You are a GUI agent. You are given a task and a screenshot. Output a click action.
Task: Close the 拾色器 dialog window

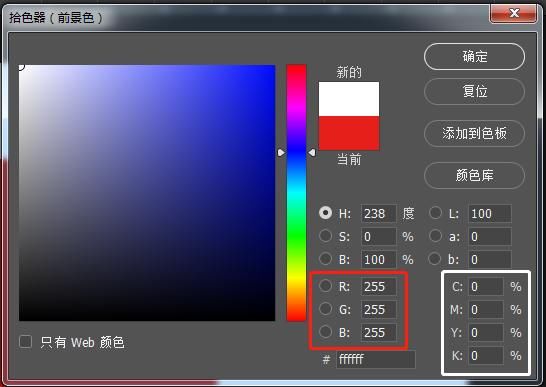tap(514, 14)
